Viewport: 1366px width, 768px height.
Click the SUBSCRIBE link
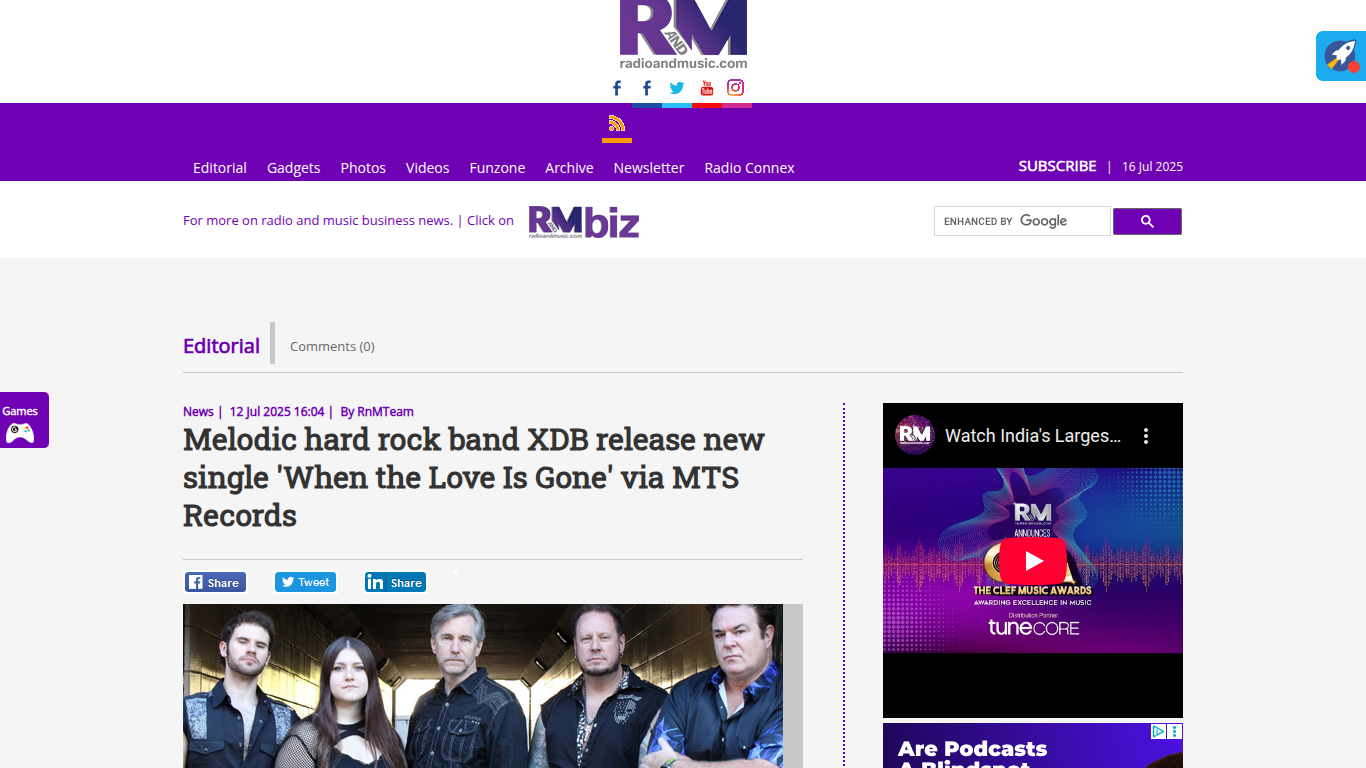1057,166
